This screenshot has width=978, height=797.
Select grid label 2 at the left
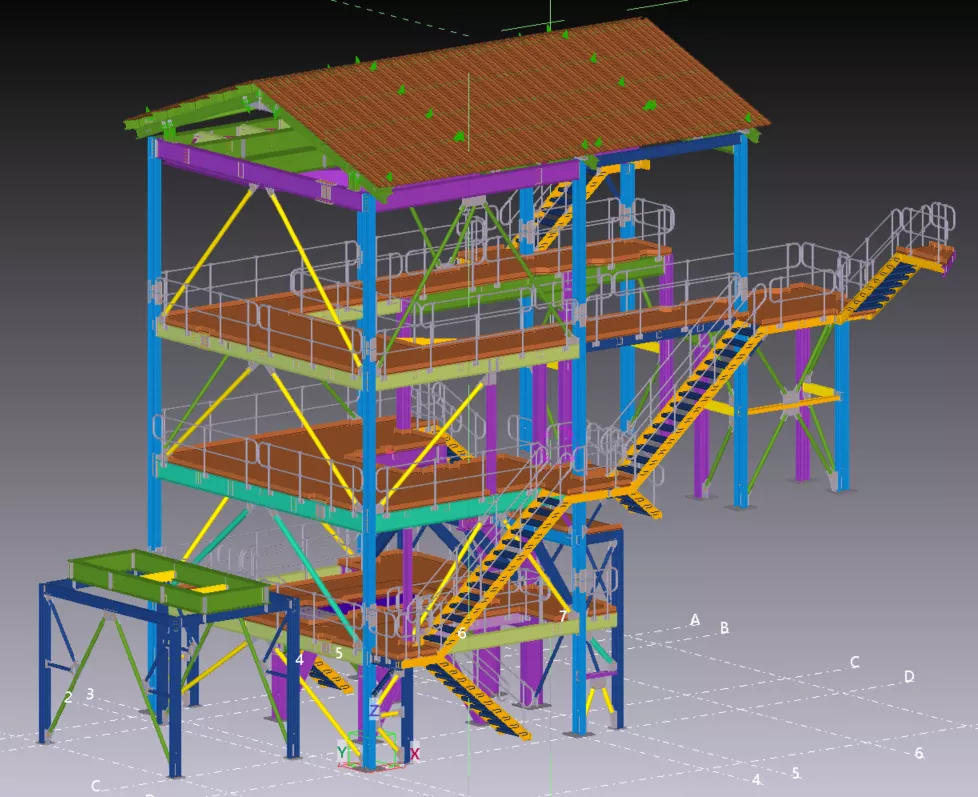coord(68,697)
